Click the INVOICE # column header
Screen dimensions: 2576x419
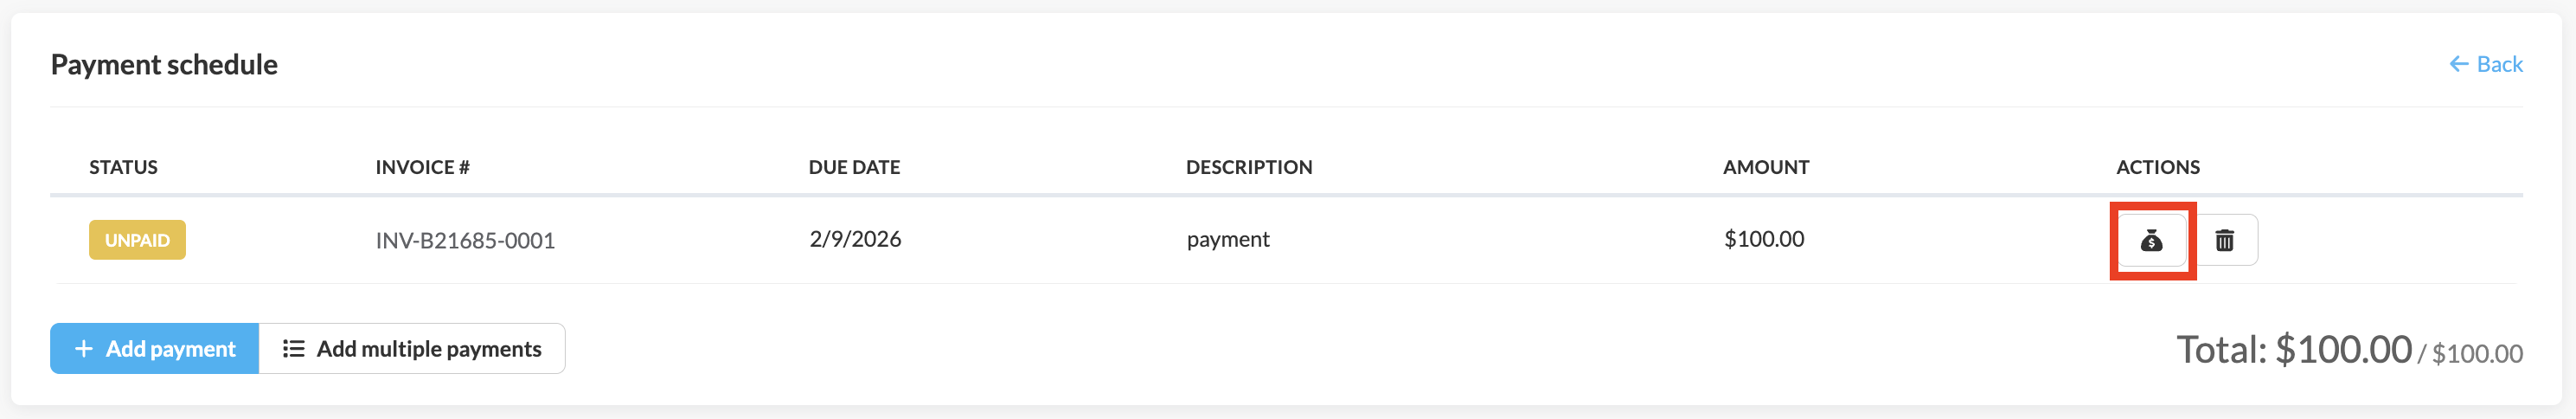tap(422, 167)
